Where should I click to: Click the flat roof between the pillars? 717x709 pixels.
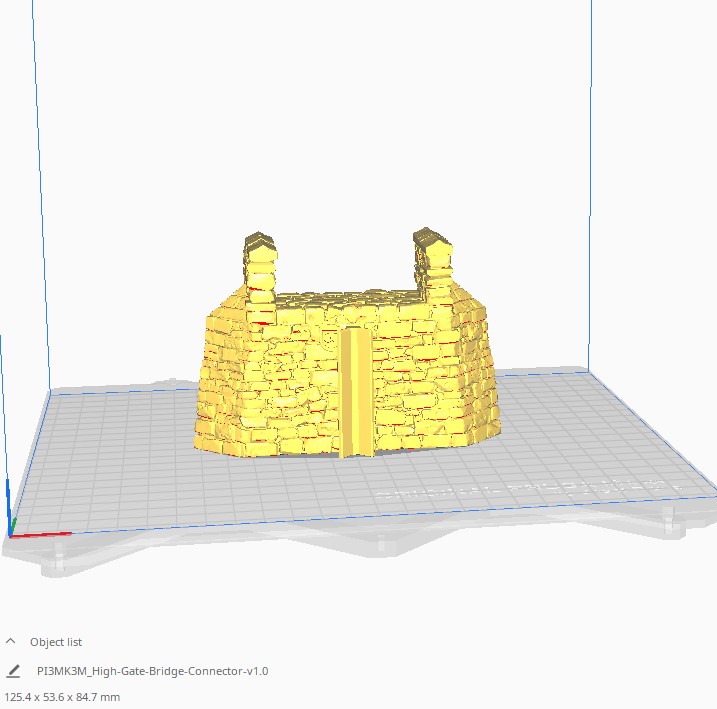[x=345, y=295]
